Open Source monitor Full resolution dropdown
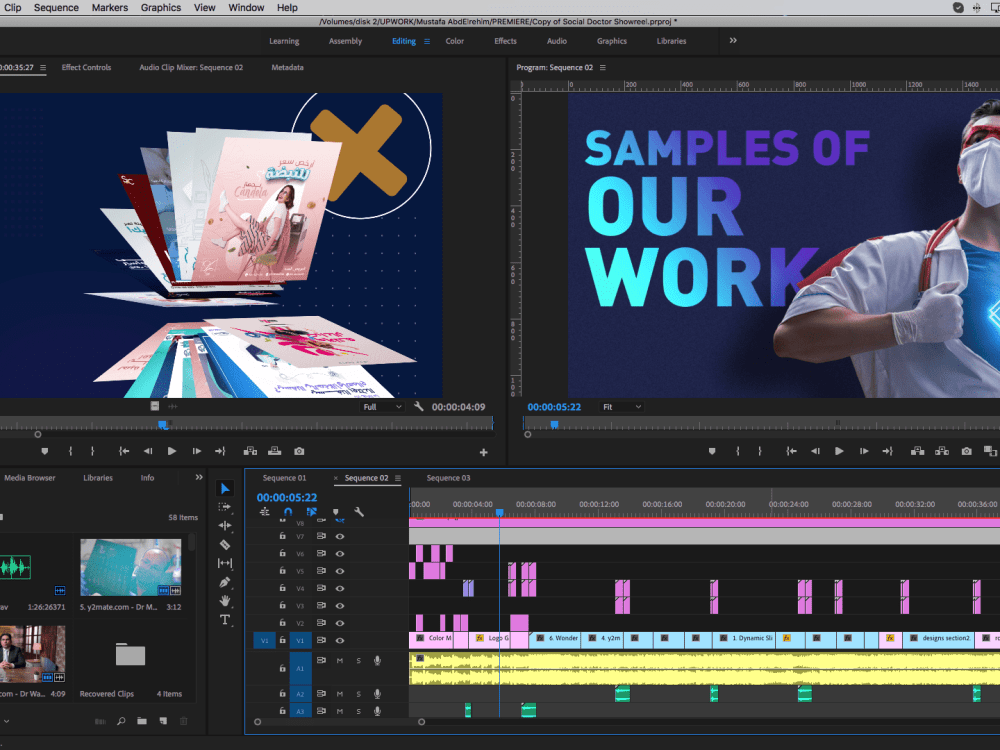This screenshot has height=750, width=1000. click(x=382, y=407)
